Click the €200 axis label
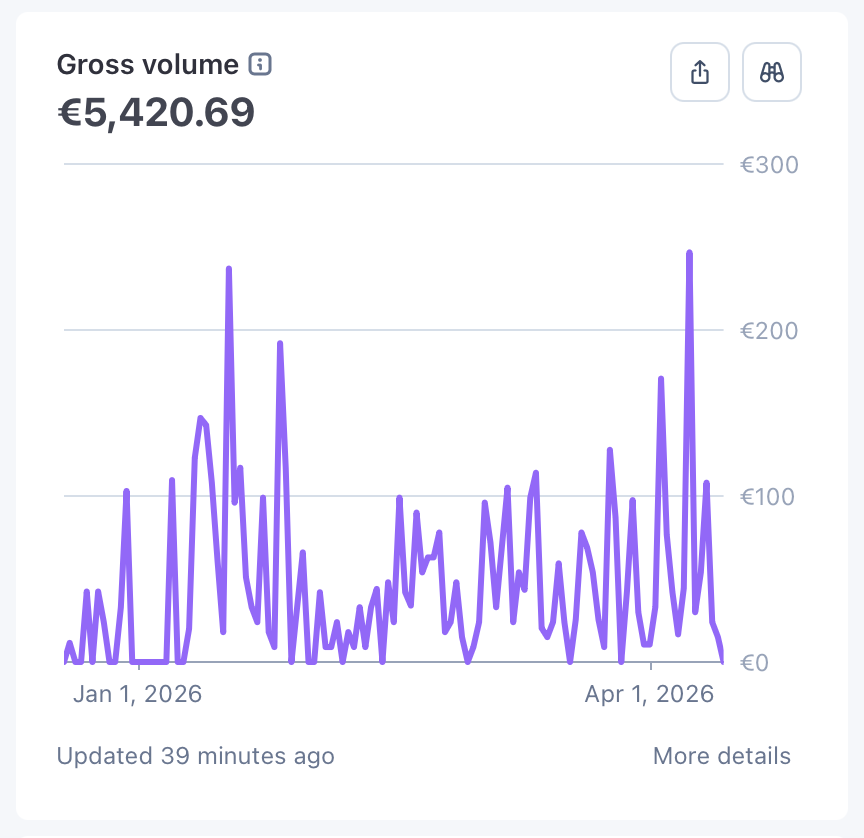Screen dimensions: 864x838 click(769, 331)
